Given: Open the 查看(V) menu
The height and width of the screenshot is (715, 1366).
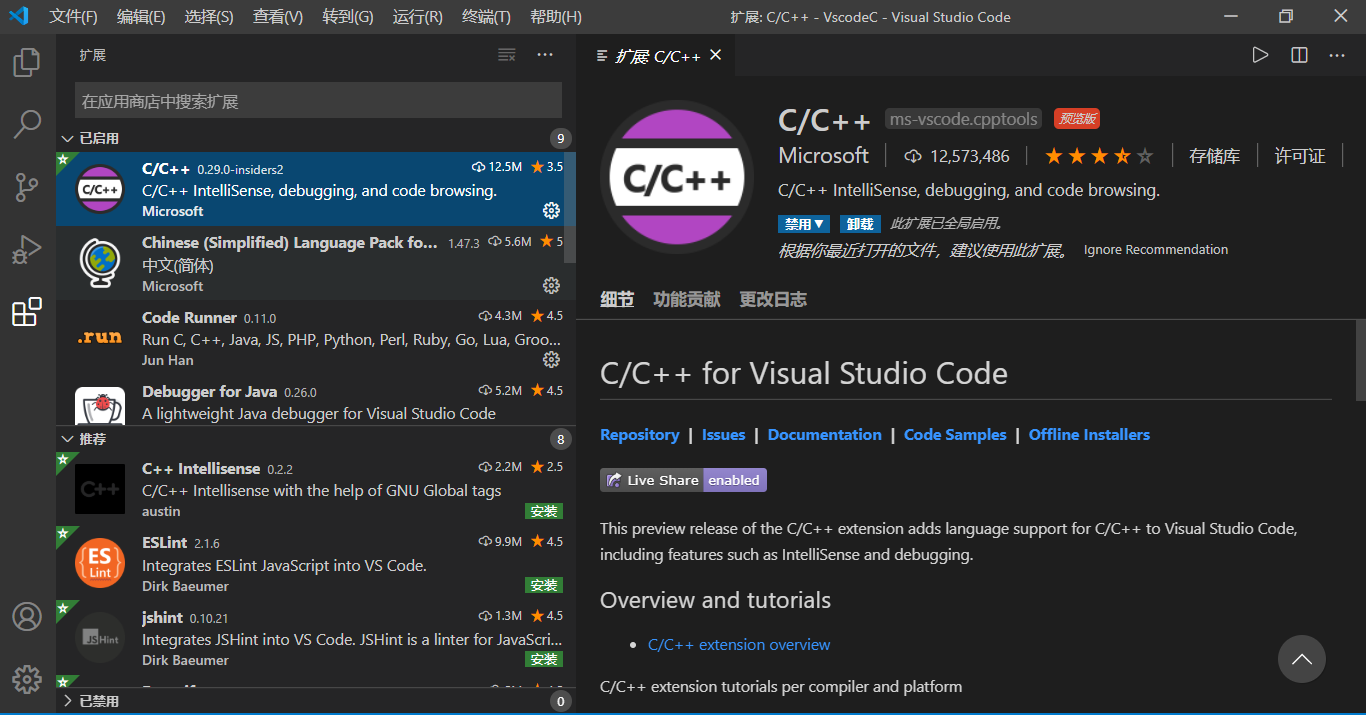Looking at the screenshot, I should click(278, 17).
